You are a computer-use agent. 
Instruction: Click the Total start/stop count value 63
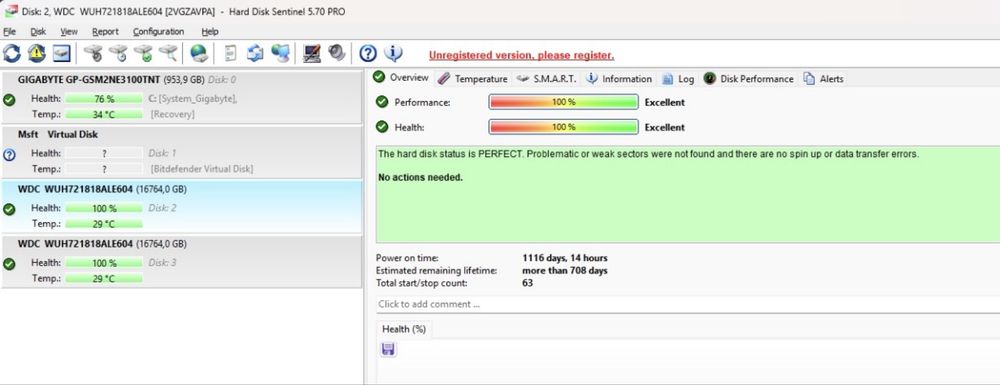click(x=527, y=282)
